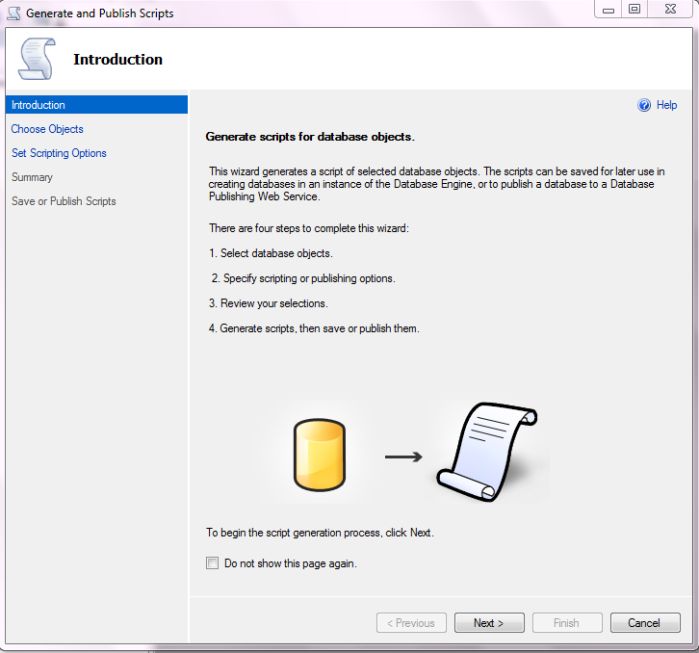This screenshot has height=653, width=699.
Task: Click the blue question mark Help icon
Action: coord(644,105)
